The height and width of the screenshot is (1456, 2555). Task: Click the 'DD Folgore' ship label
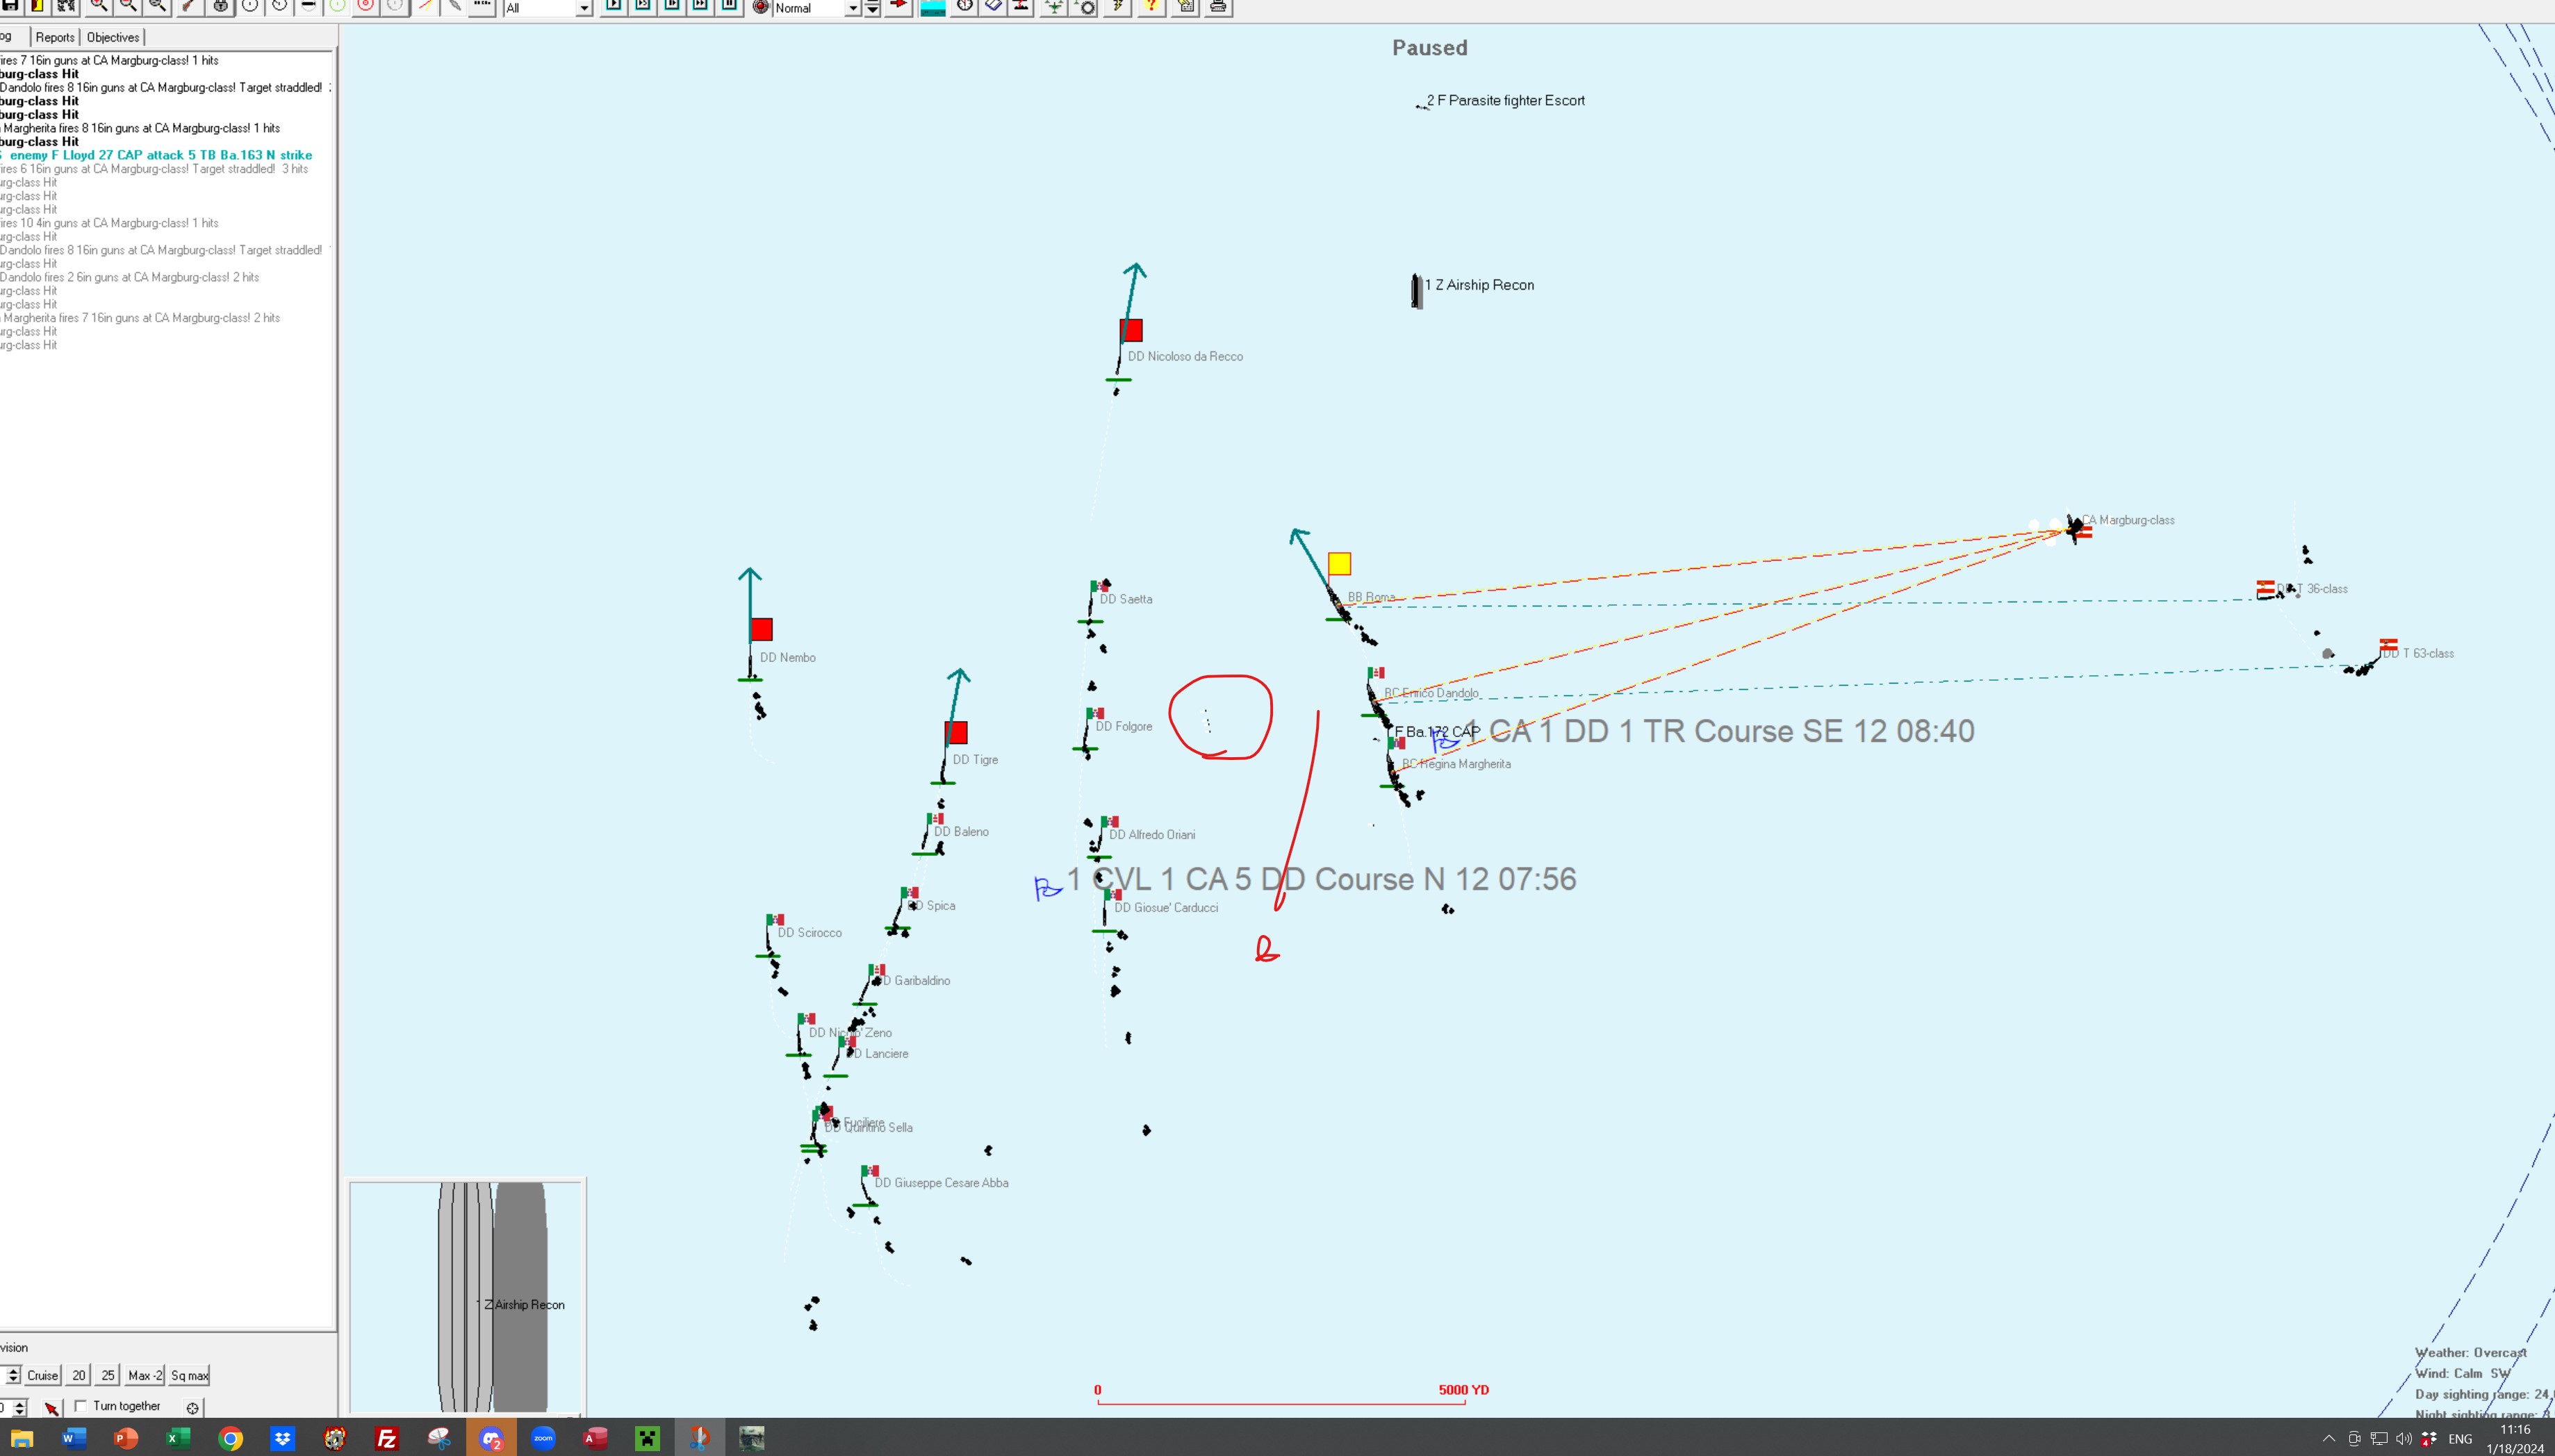coord(1123,726)
